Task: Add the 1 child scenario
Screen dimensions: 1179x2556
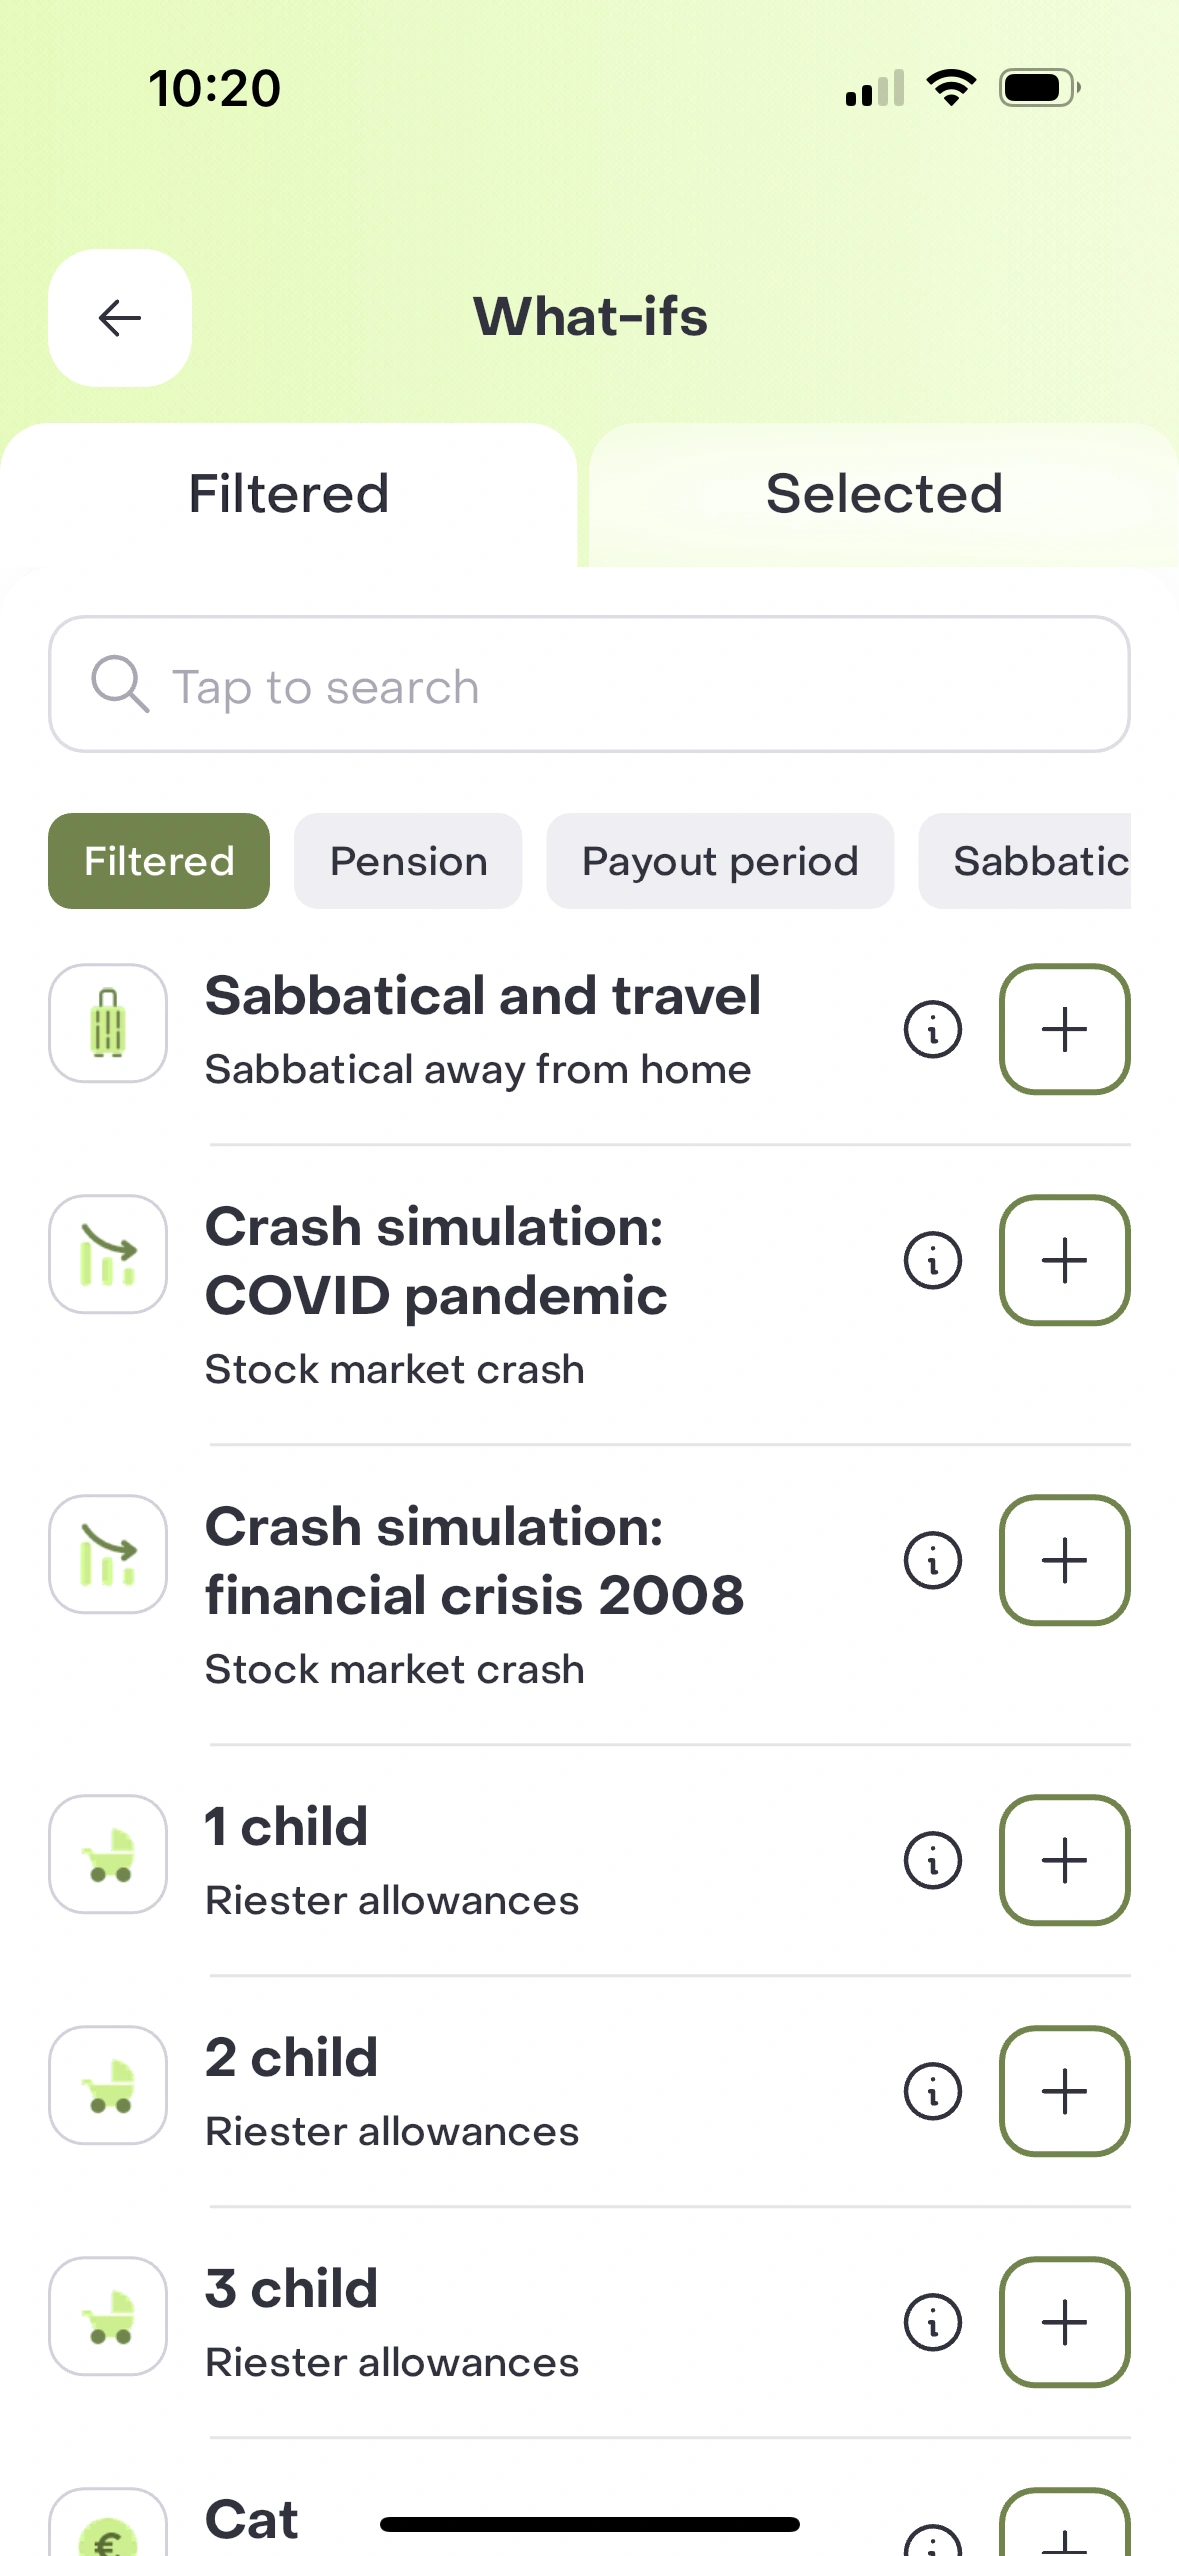Action: click(x=1064, y=1860)
